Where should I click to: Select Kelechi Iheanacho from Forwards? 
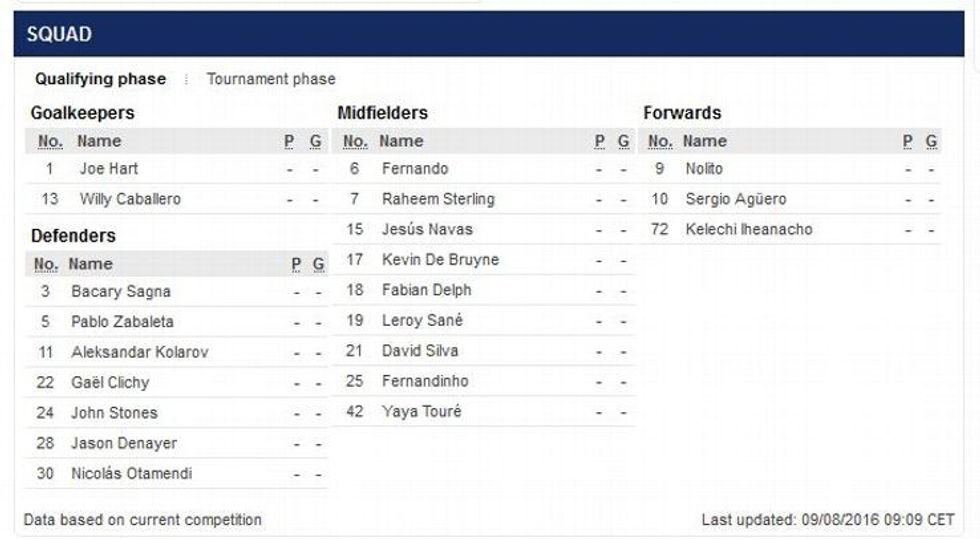pyautogui.click(x=749, y=229)
